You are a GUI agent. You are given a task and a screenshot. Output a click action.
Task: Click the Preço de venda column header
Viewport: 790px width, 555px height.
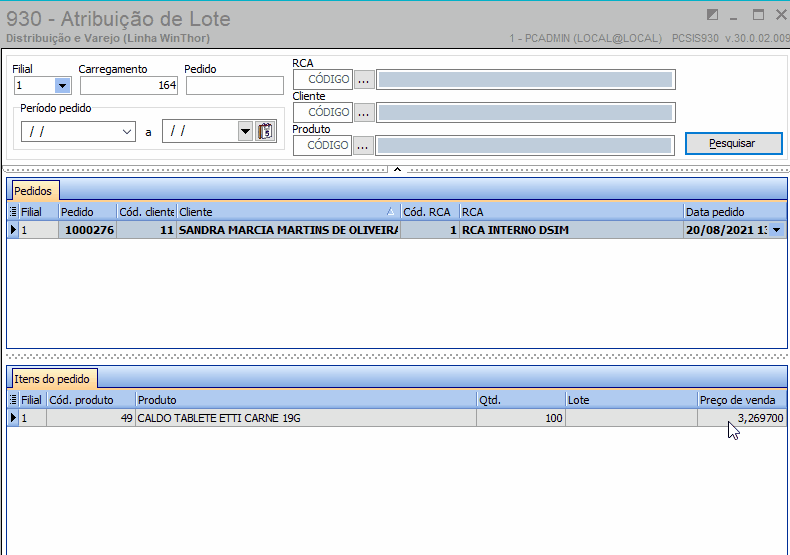point(742,400)
